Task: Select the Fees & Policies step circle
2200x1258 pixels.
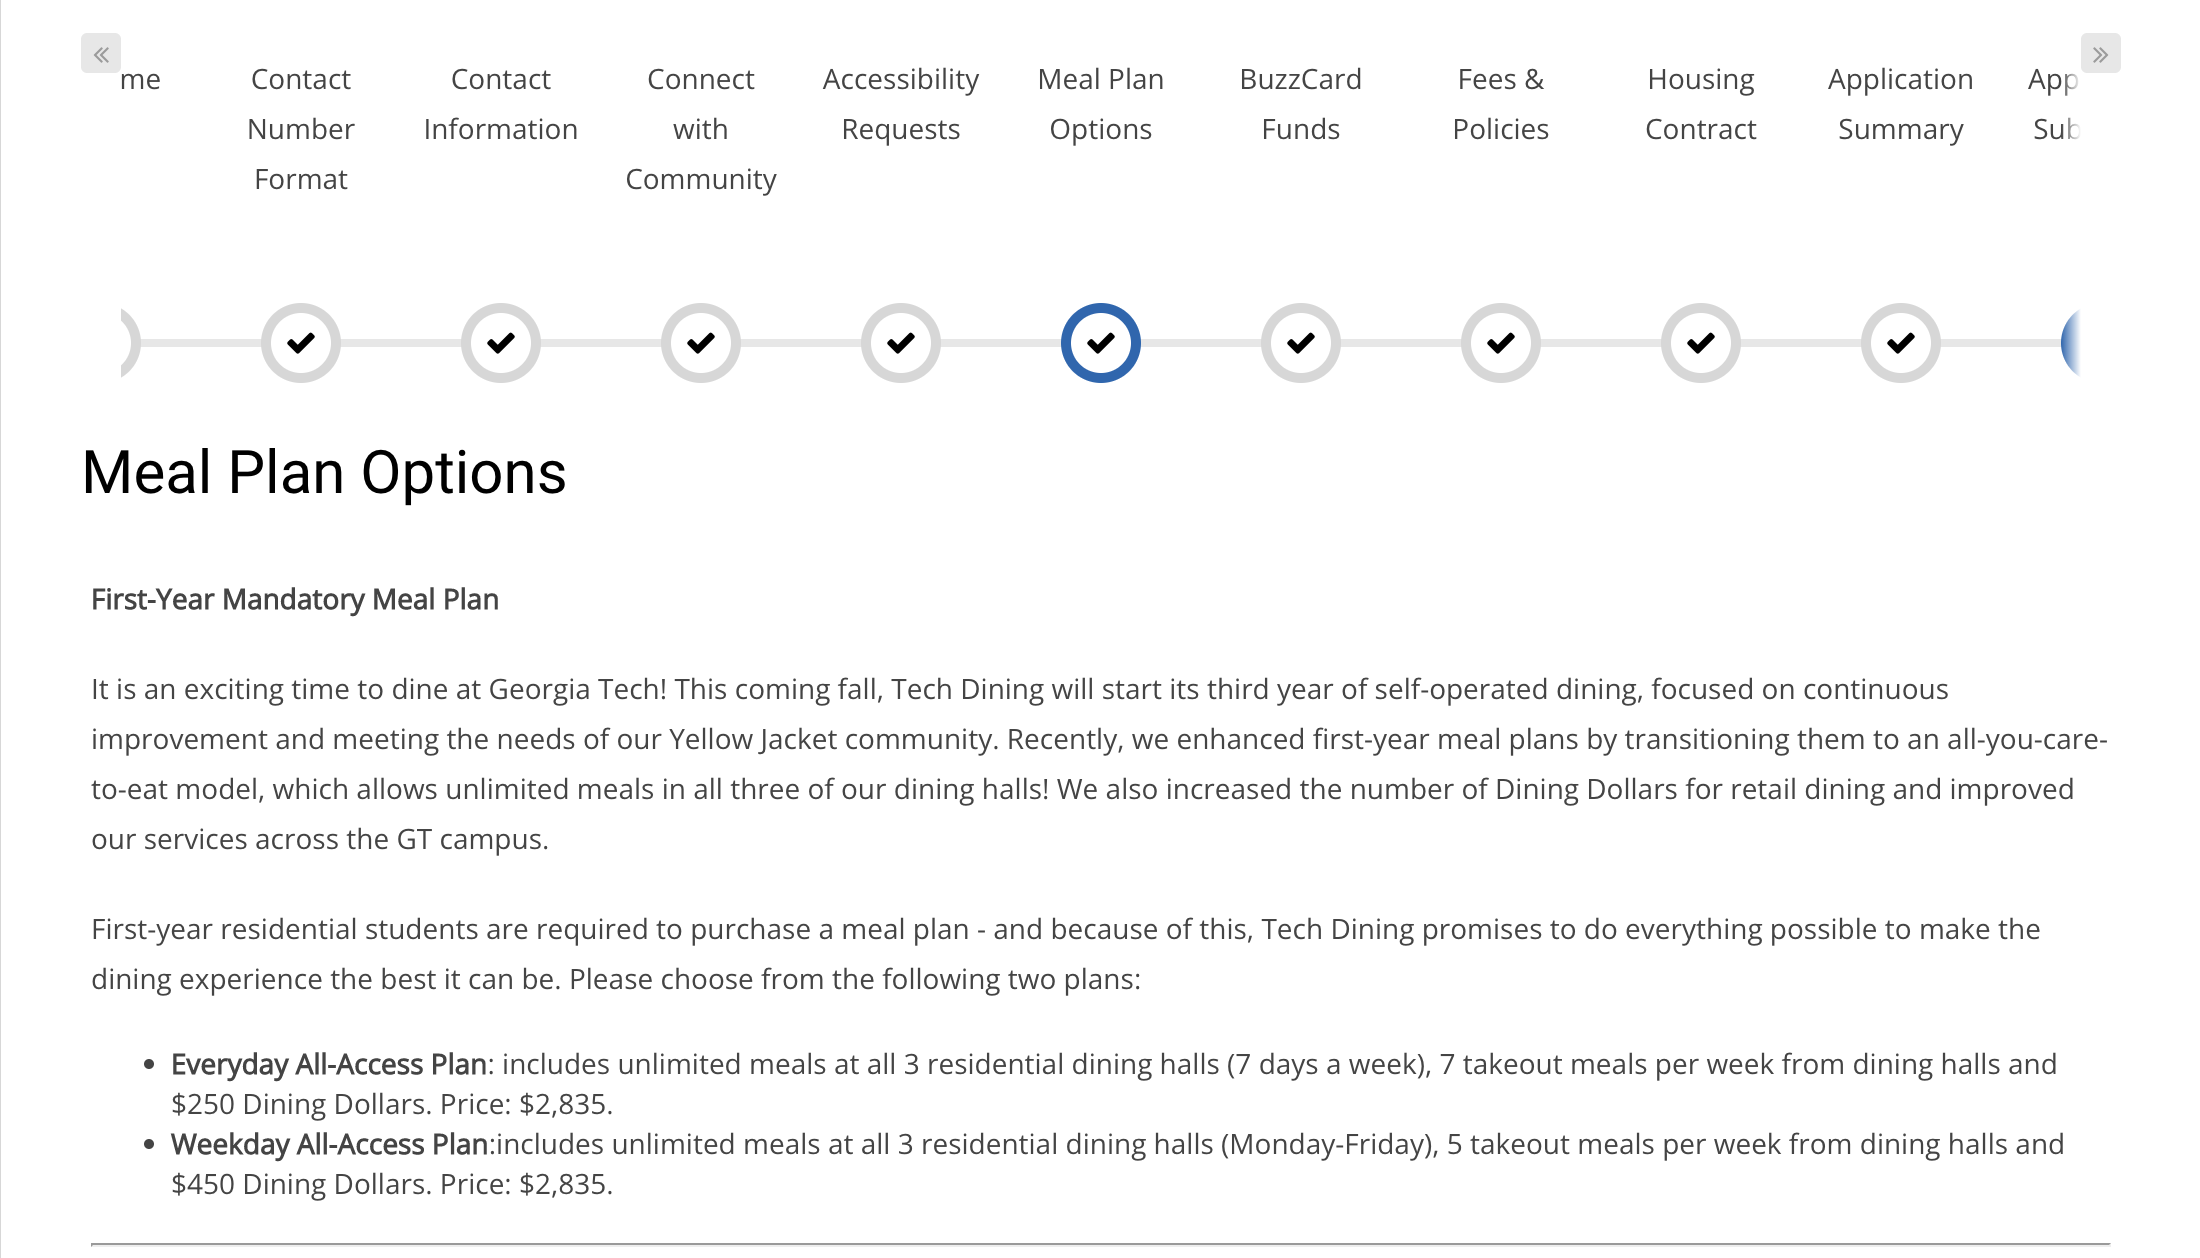Action: (1500, 343)
